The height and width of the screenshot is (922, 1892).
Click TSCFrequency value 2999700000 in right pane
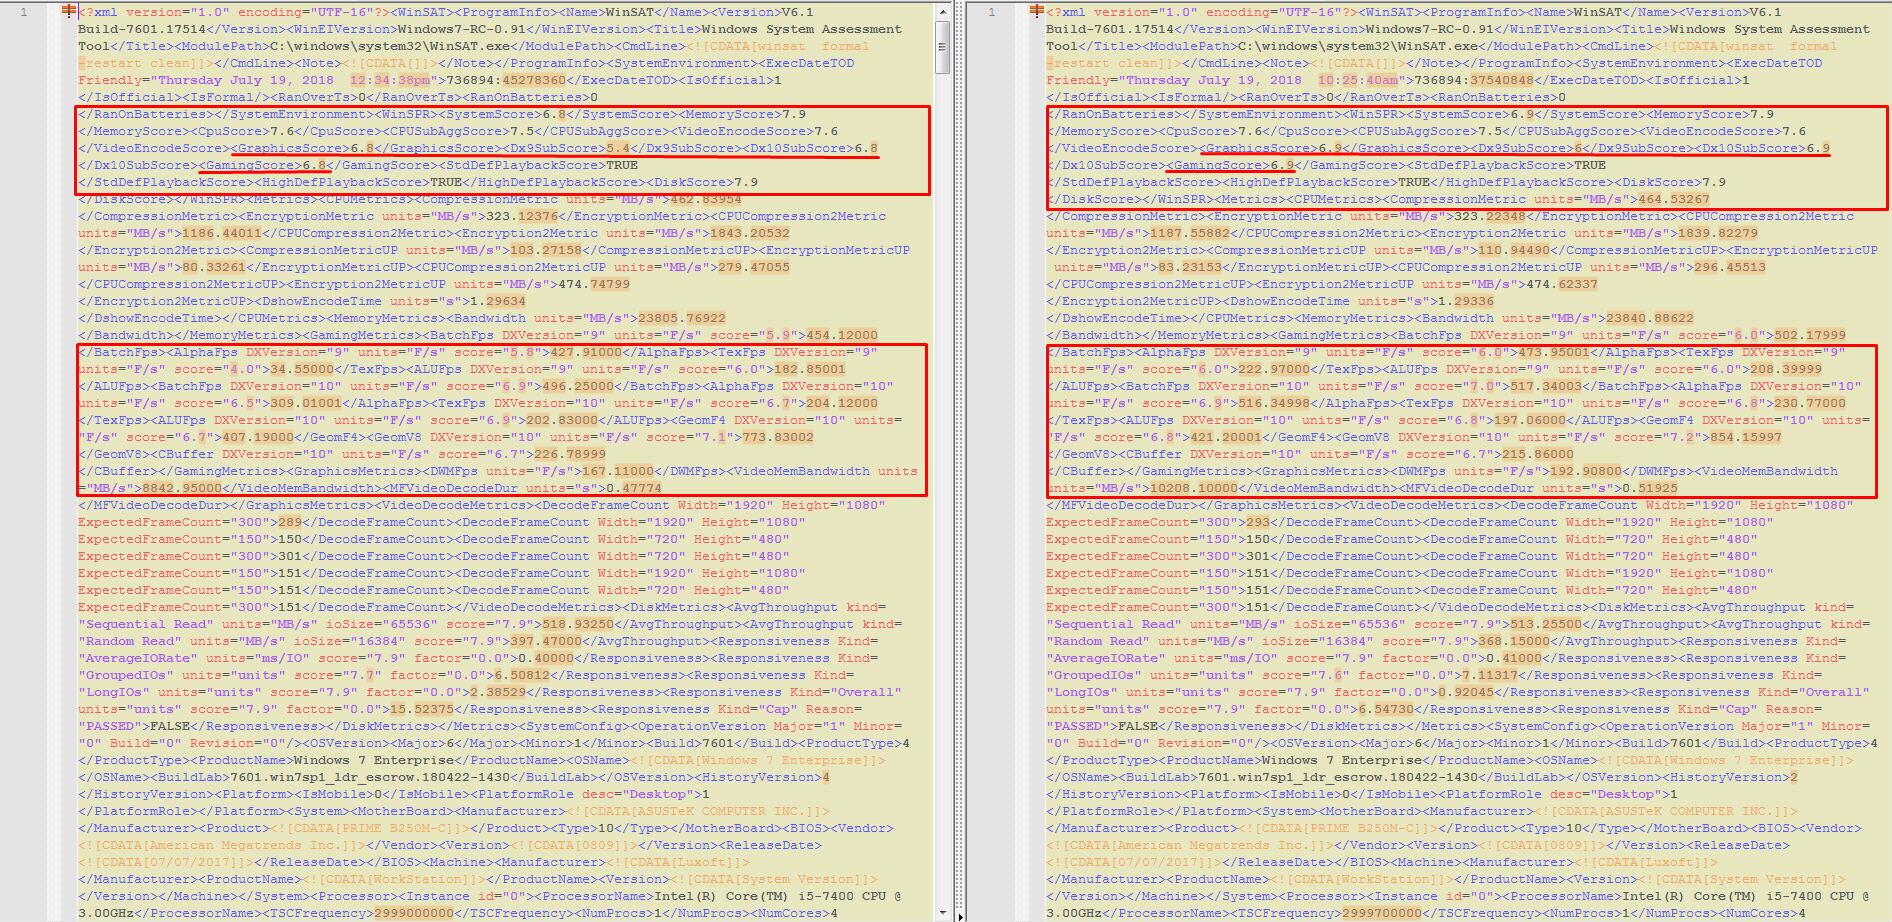click(x=1382, y=913)
